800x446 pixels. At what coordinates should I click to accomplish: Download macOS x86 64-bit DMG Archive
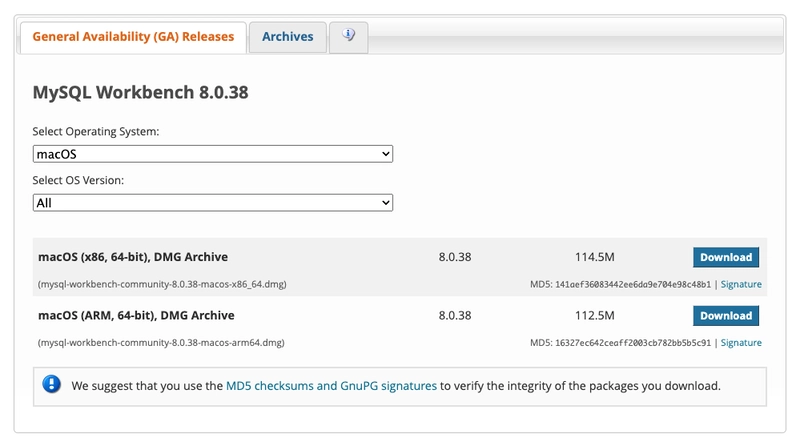tap(726, 257)
